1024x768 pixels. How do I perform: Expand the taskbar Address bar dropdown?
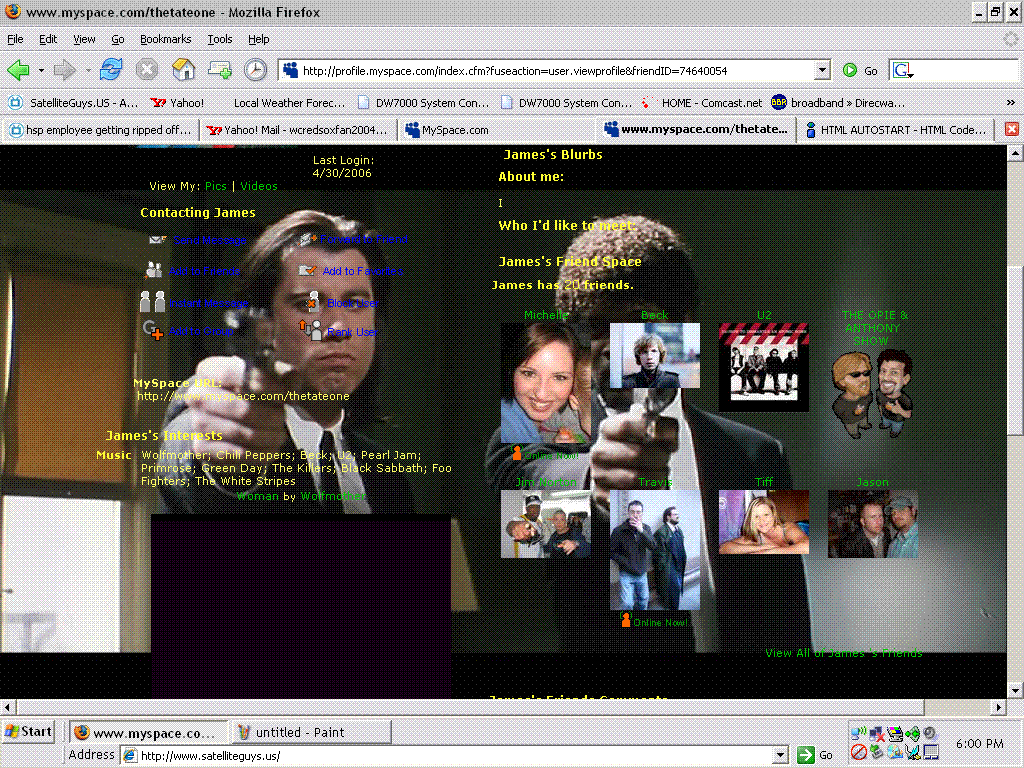click(x=779, y=755)
